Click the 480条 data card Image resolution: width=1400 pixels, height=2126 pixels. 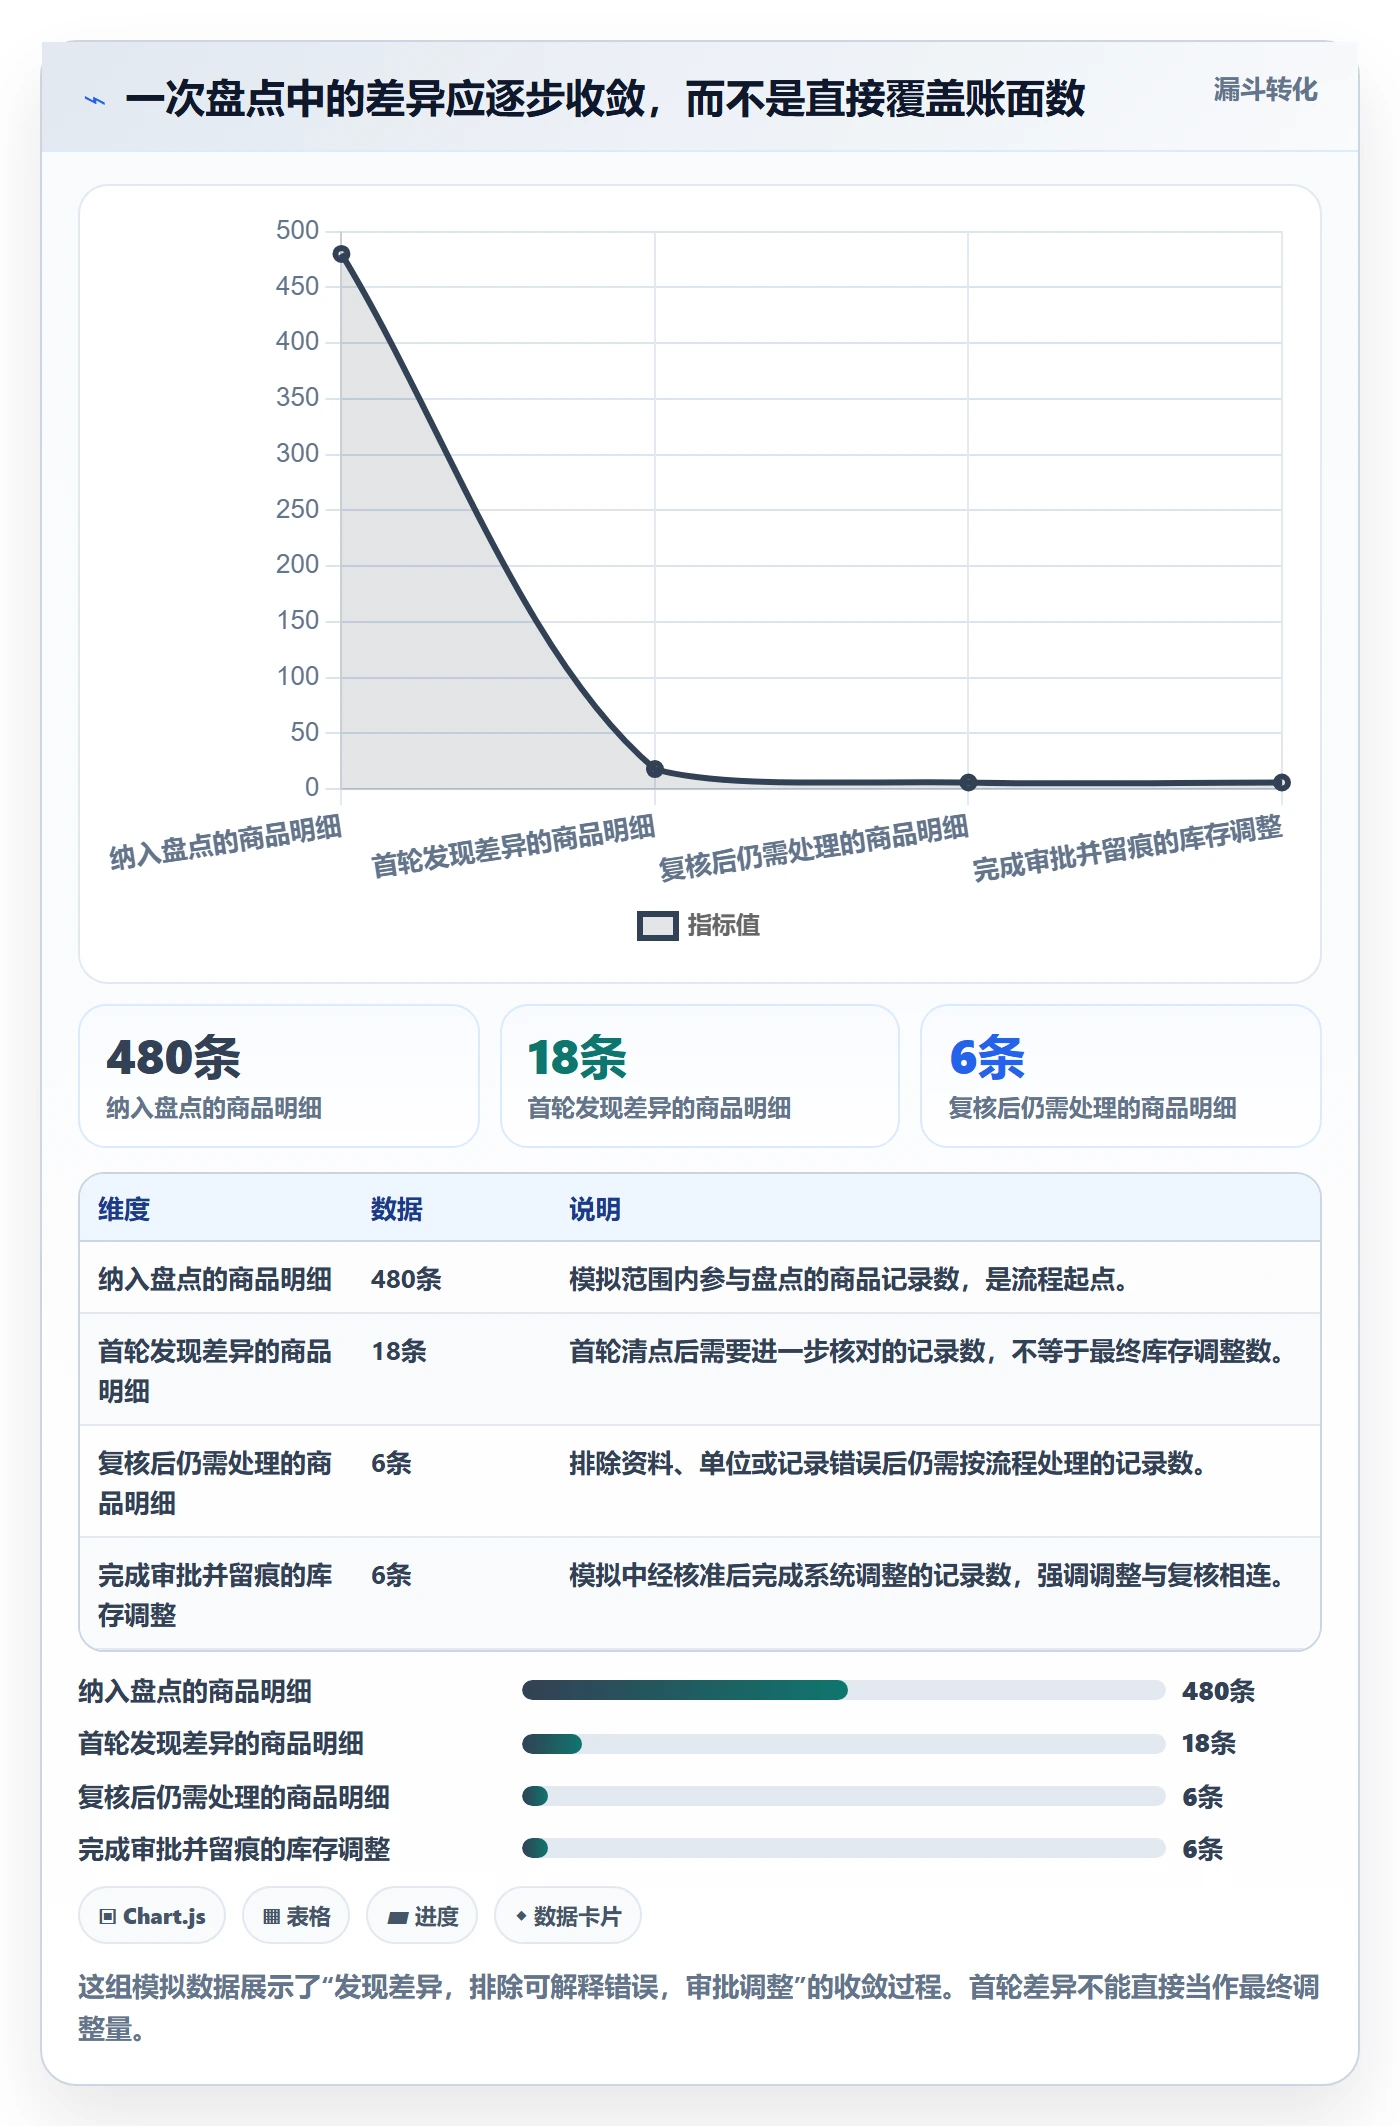(x=279, y=1076)
